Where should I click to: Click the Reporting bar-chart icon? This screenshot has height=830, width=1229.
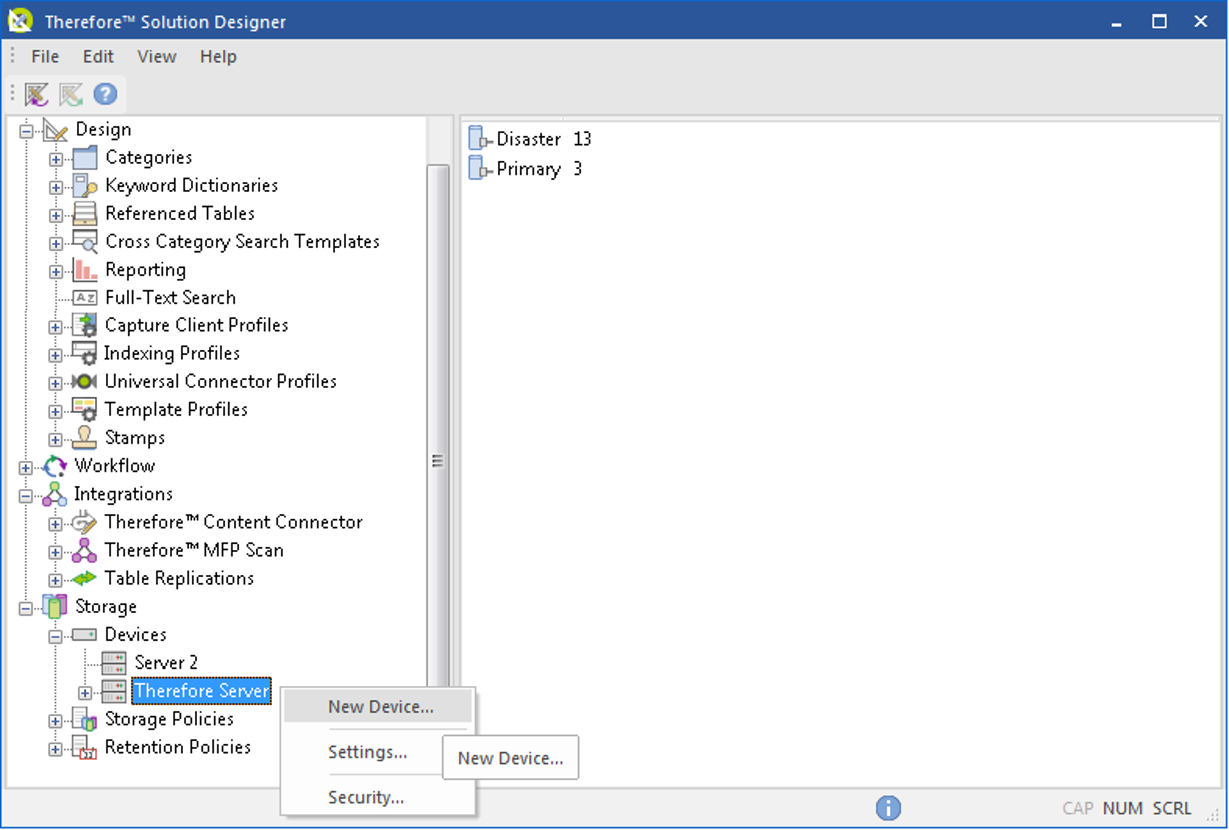pos(85,269)
